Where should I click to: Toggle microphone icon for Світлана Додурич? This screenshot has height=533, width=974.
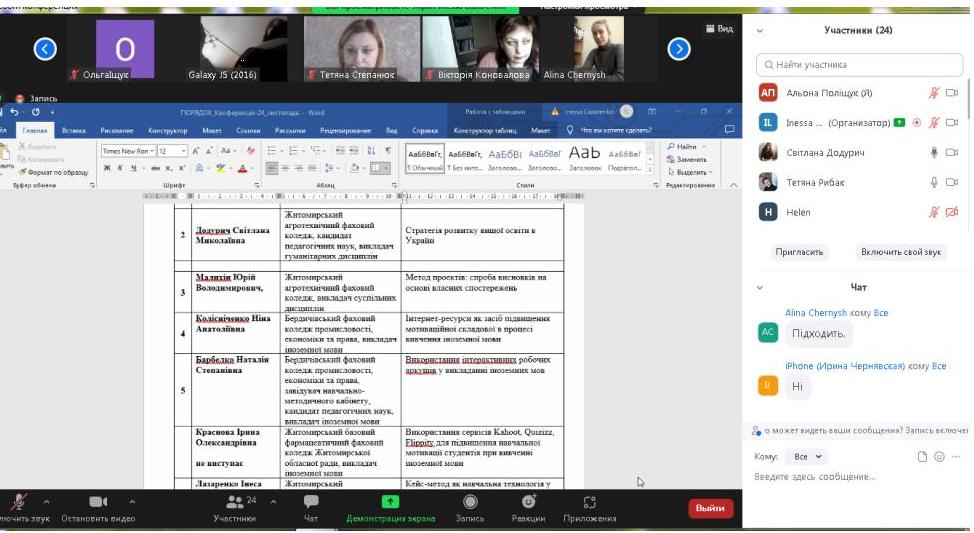coord(934,152)
